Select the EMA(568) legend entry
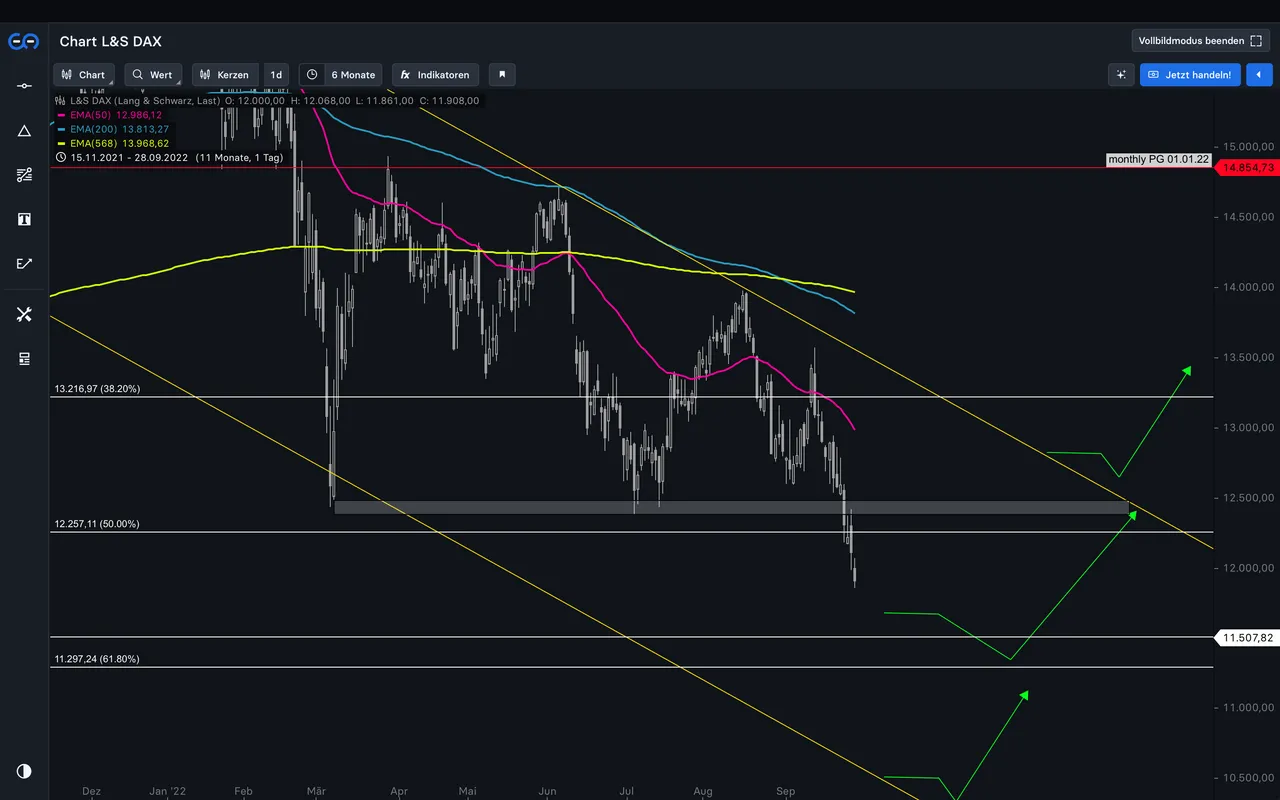1280x800 pixels. tap(119, 143)
